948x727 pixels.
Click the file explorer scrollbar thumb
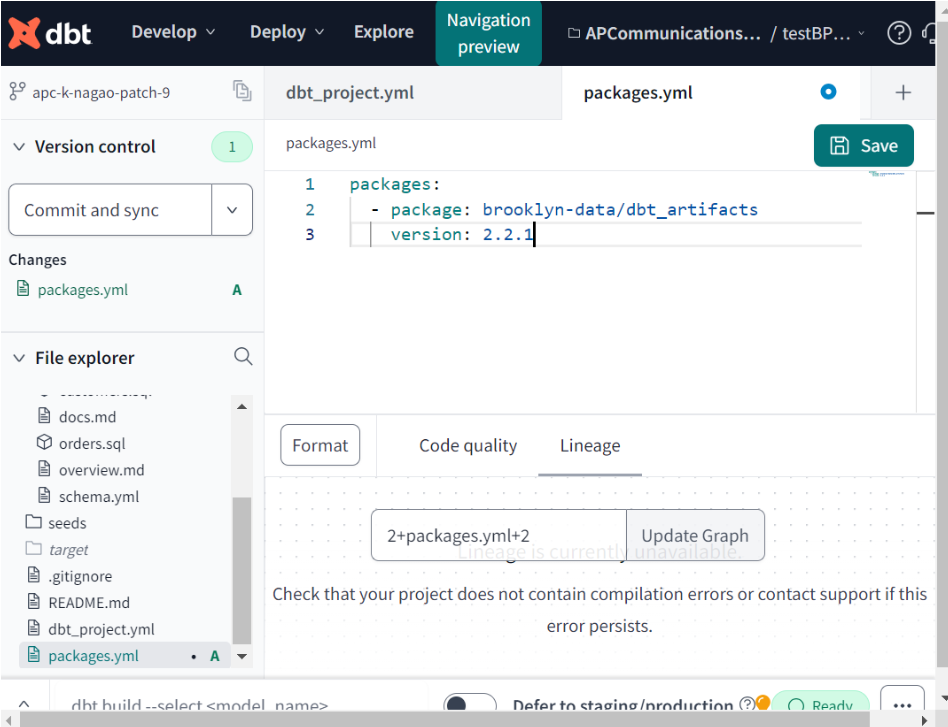point(242,570)
